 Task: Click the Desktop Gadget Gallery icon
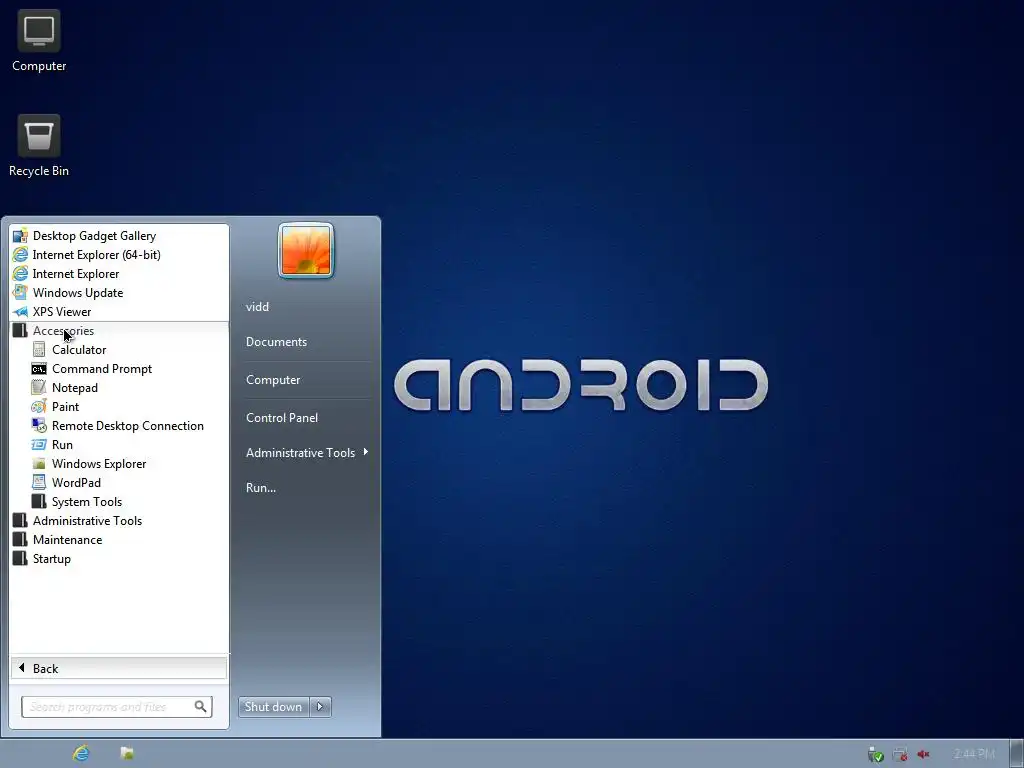coord(20,236)
